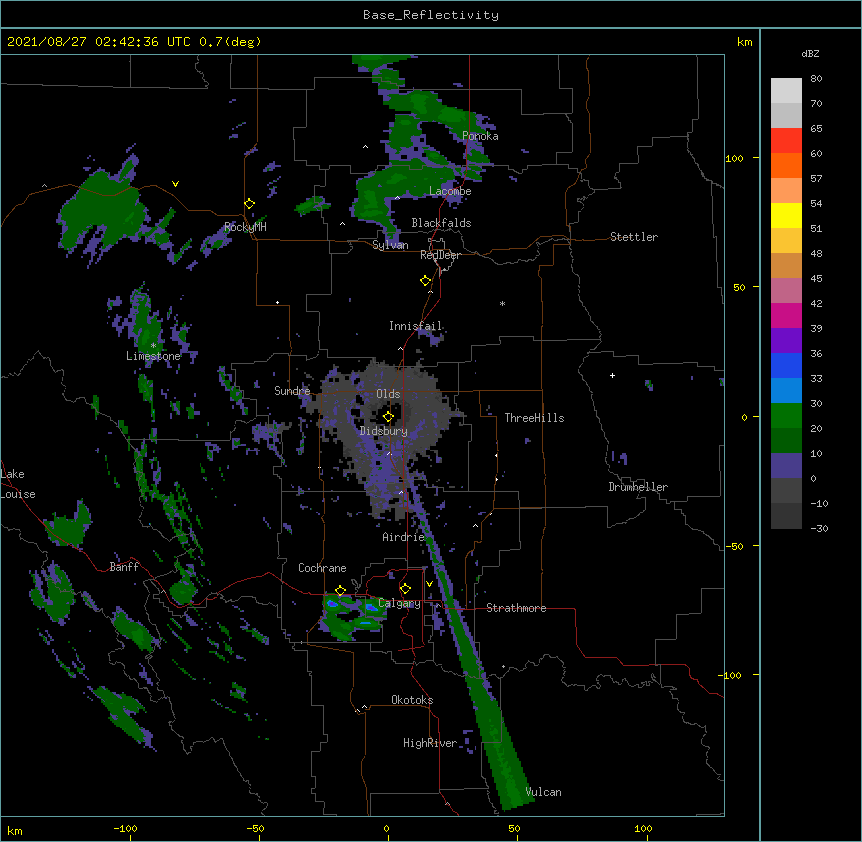Click the 39 dBZ purple legend swatch

click(786, 340)
